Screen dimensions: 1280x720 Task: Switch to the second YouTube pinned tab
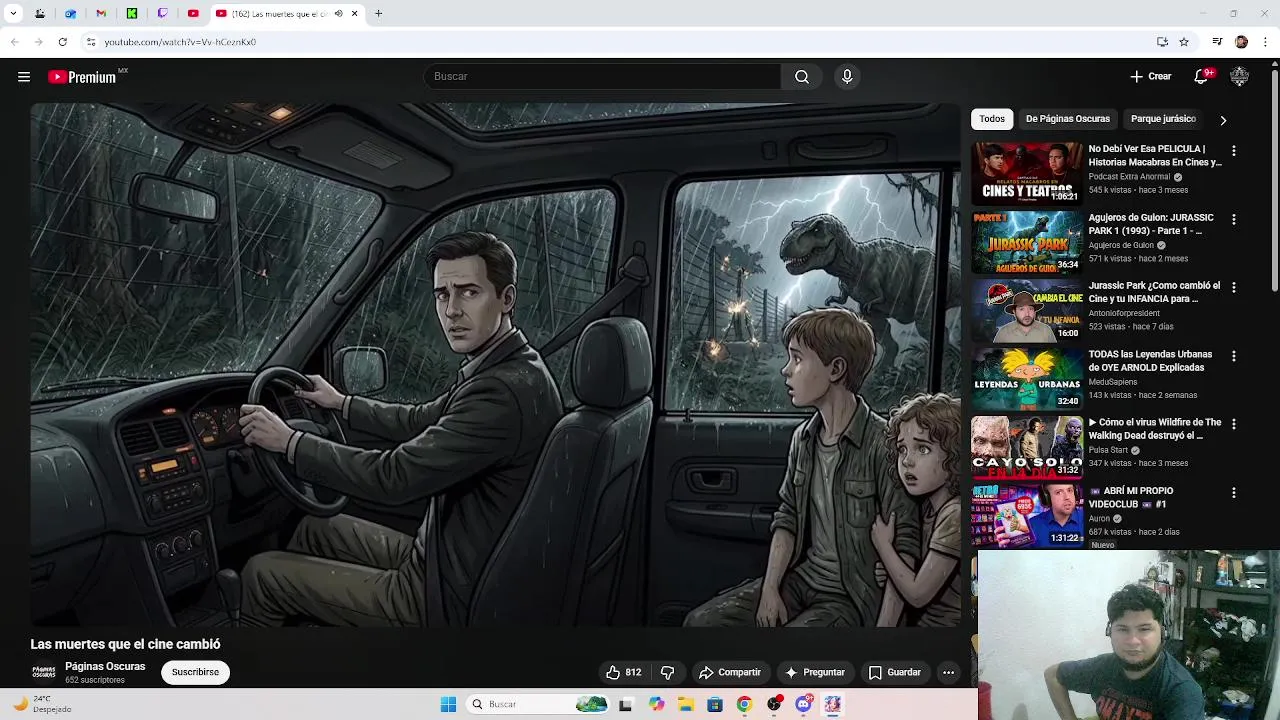coord(193,14)
